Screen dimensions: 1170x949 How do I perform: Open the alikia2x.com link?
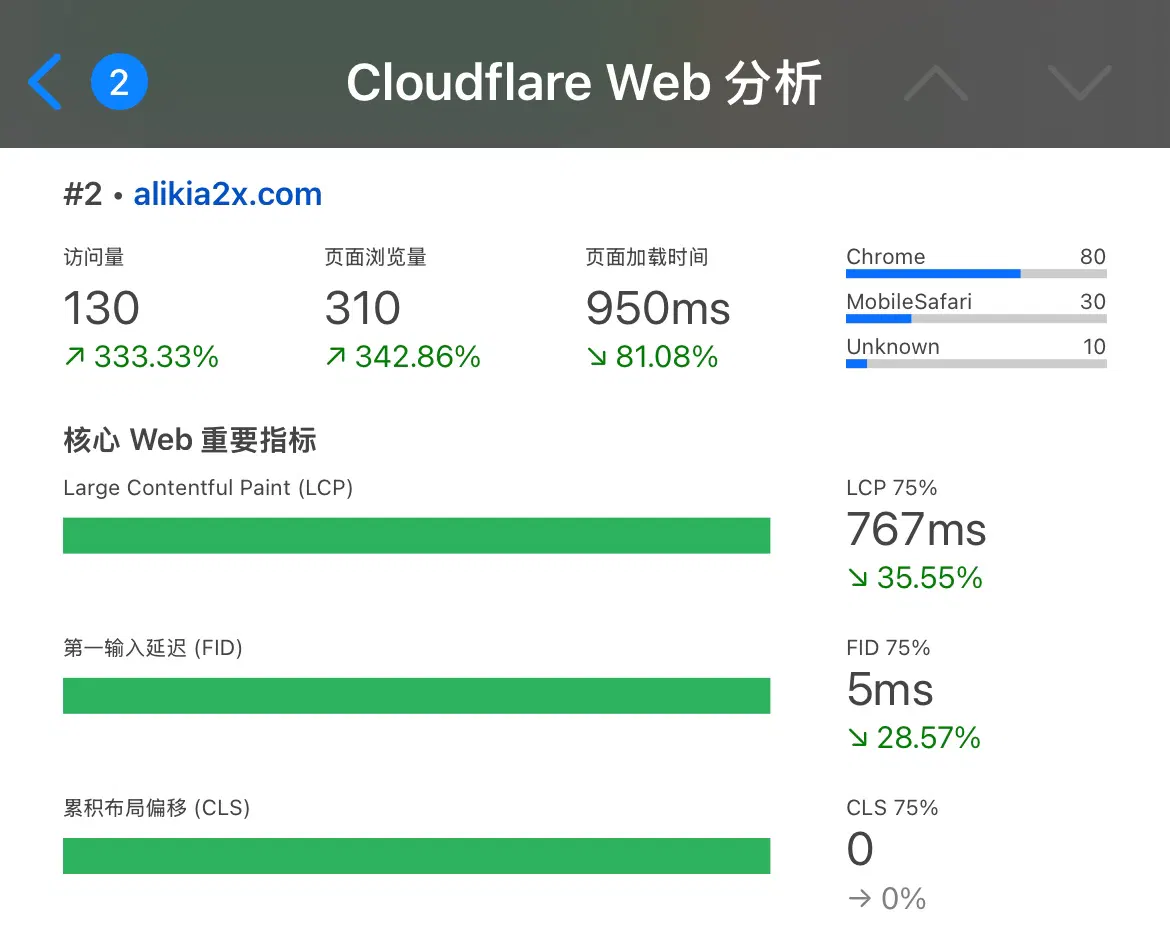pyautogui.click(x=227, y=194)
